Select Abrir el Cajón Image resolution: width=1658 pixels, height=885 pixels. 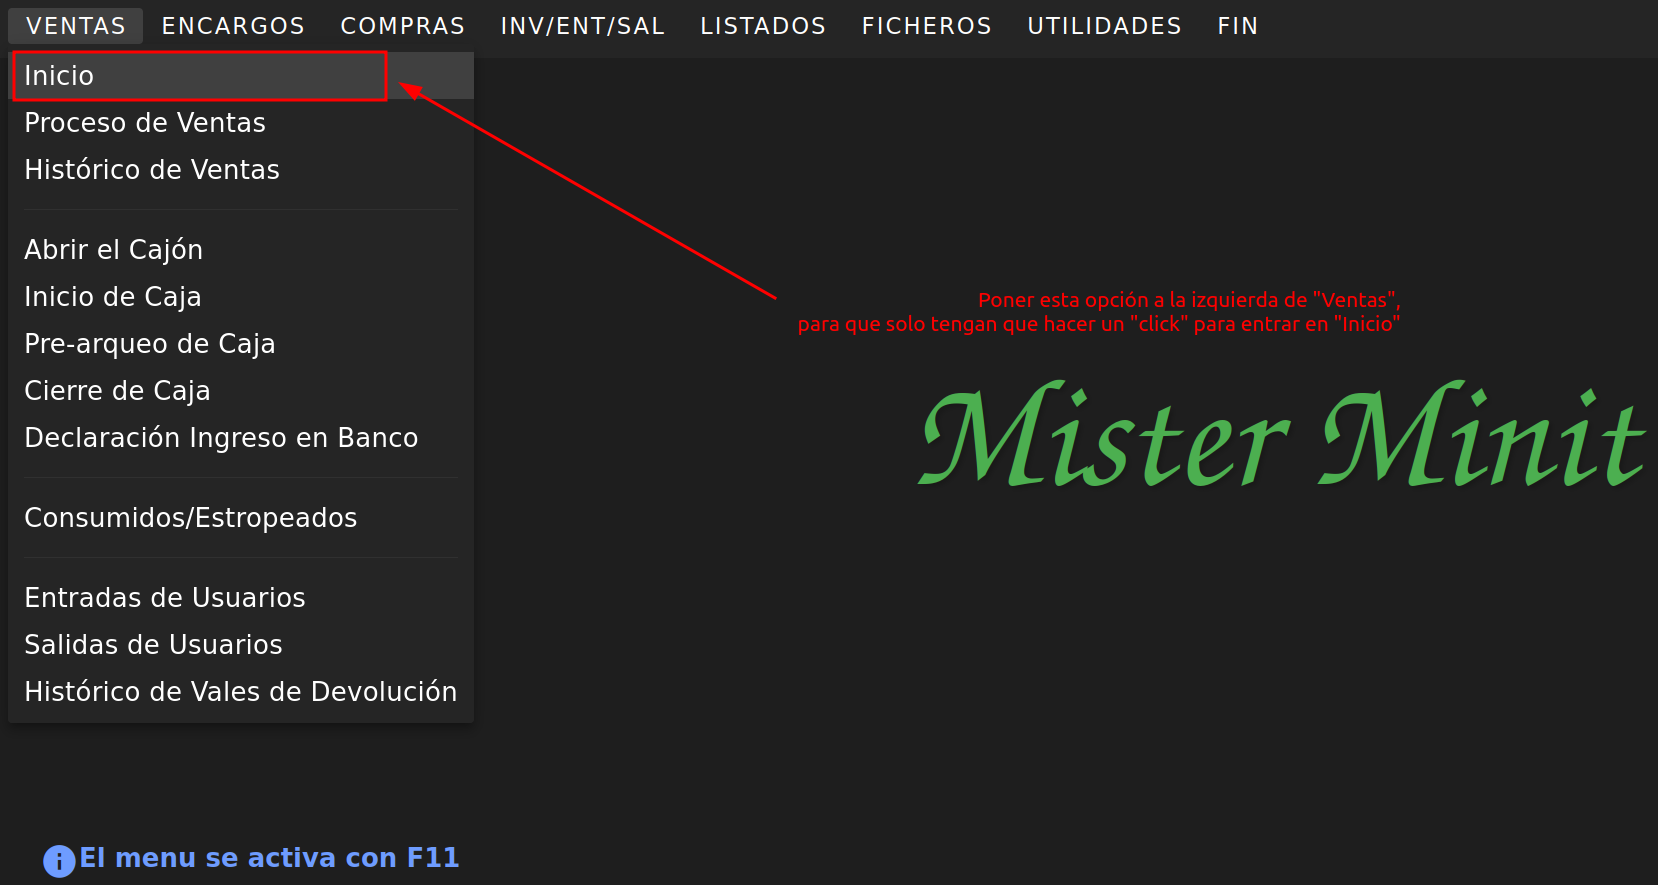241,250
